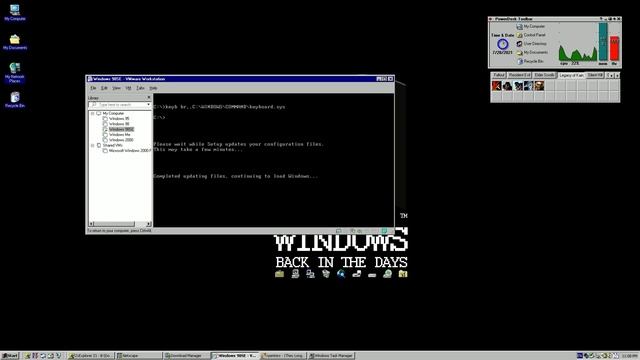
Task: Click Windows 98SE VMware taskbar button
Action: tap(234, 356)
